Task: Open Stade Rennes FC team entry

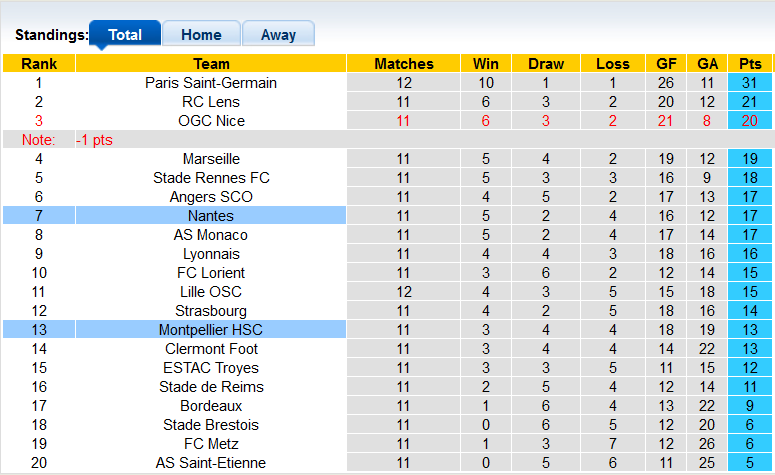Action: click(x=211, y=178)
